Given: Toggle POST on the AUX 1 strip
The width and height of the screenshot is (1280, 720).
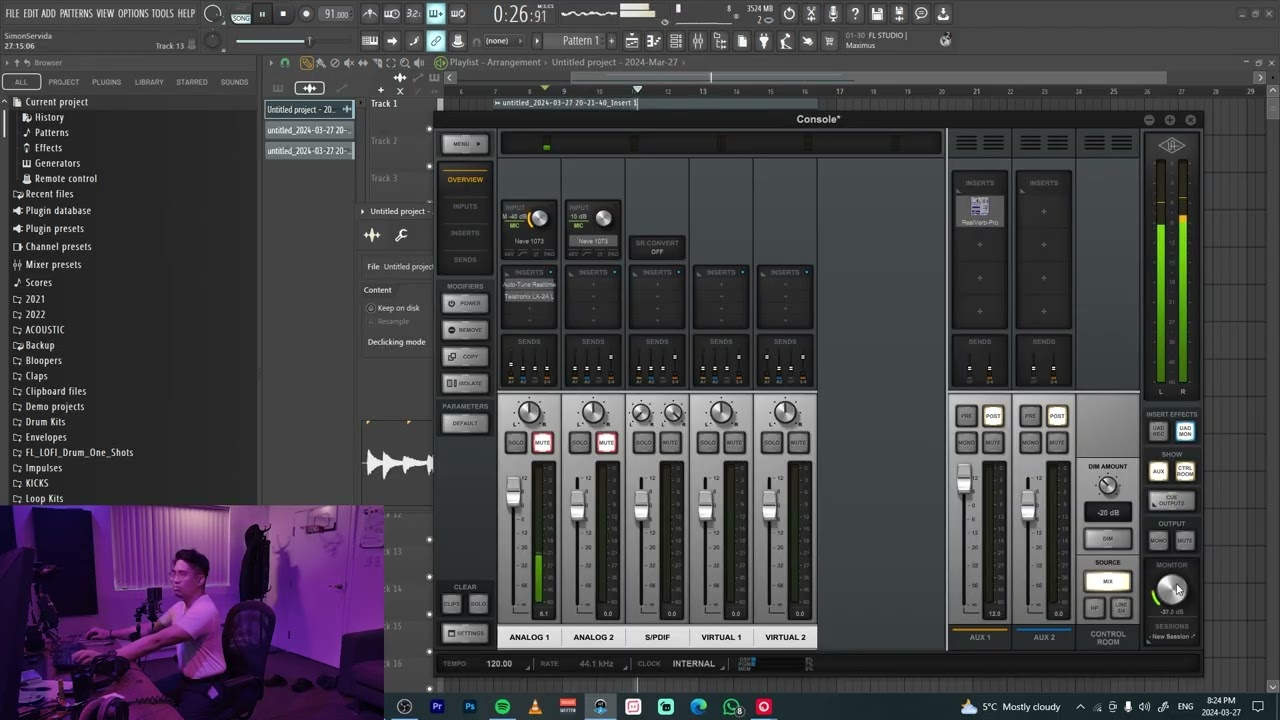Looking at the screenshot, I should pos(993,416).
